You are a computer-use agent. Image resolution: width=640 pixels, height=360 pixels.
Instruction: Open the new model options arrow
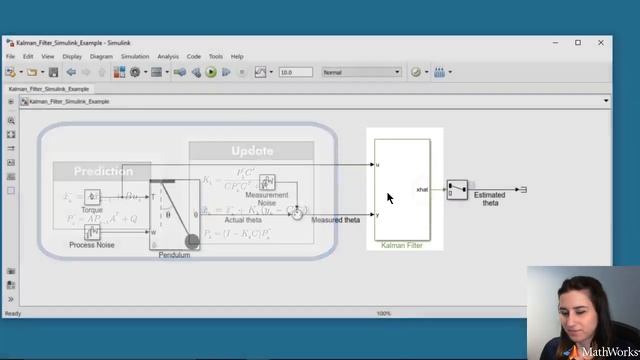tap(21, 72)
